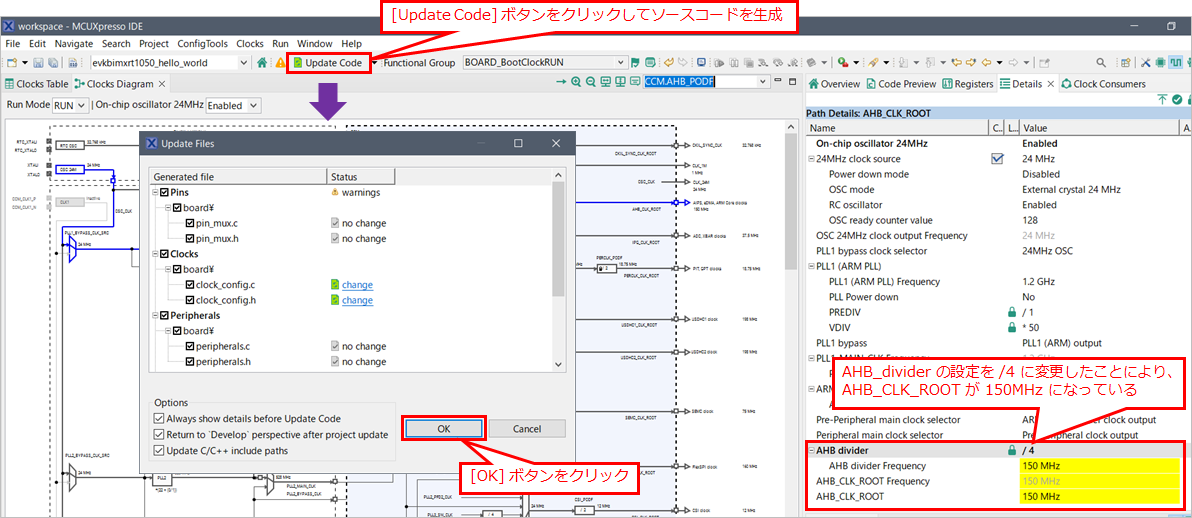Zoom out of the Clocks Diagram

[590, 81]
